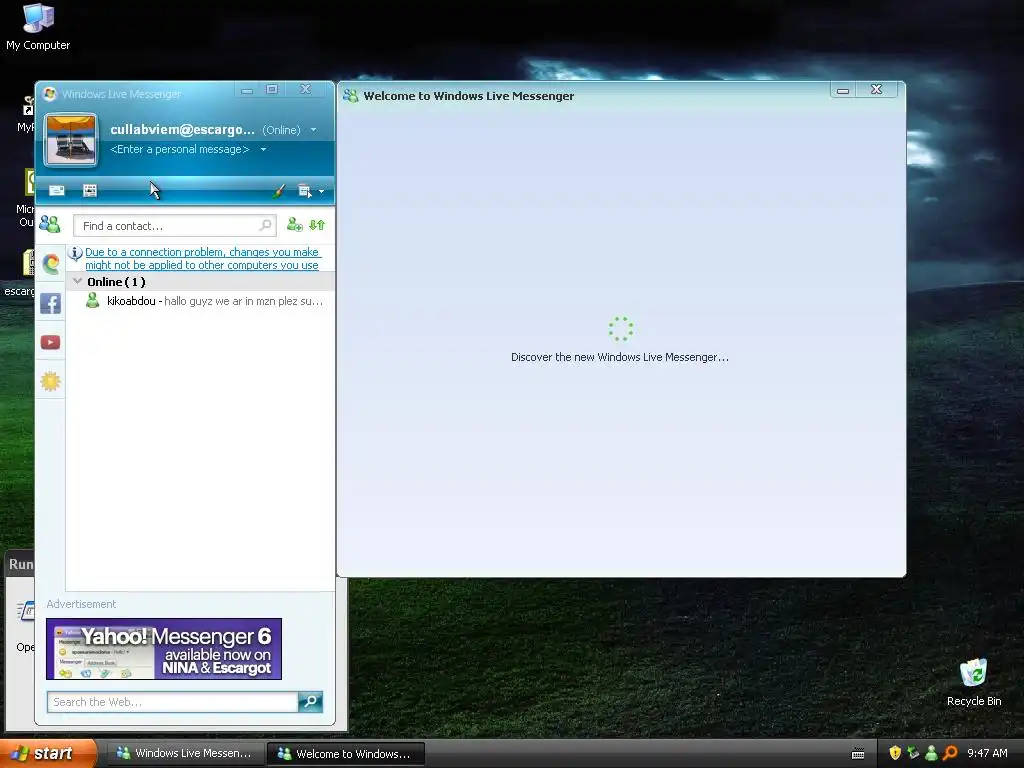This screenshot has width=1024, height=768.
Task: Expand the personal message dropdown arrow
Action: (263, 150)
